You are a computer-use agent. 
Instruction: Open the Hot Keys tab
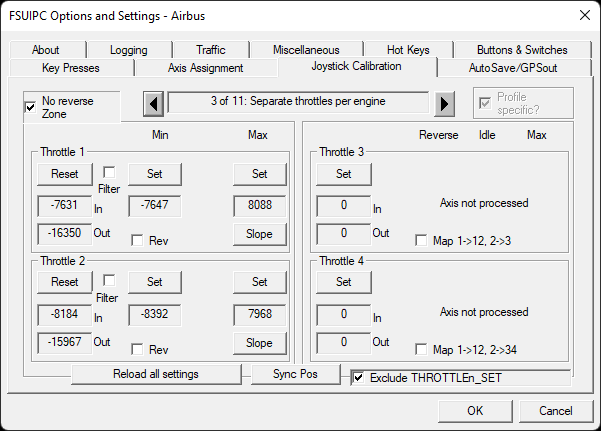coord(408,50)
